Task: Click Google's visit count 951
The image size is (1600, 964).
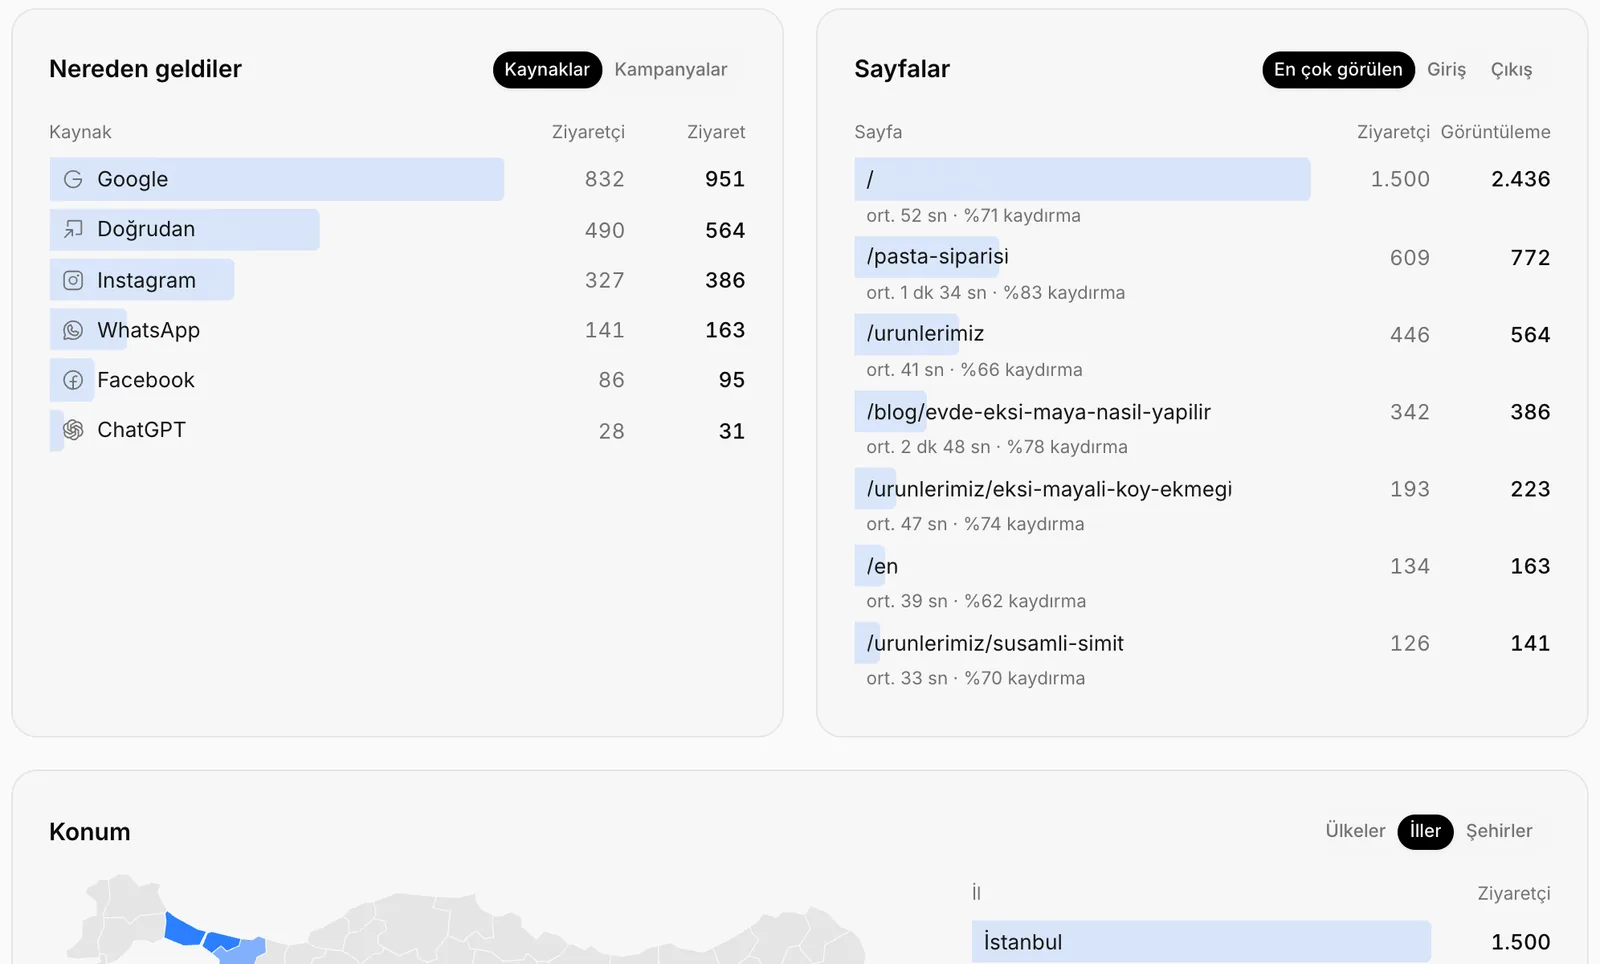Action: [725, 179]
